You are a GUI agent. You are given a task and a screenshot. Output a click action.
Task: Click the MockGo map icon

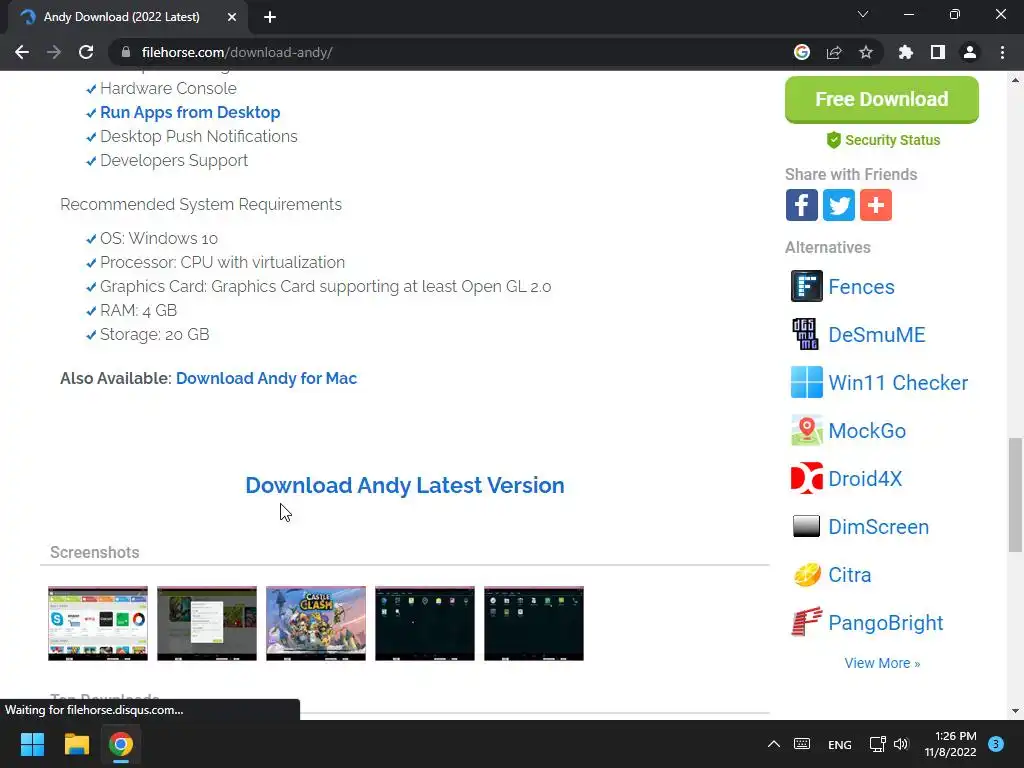(x=807, y=430)
